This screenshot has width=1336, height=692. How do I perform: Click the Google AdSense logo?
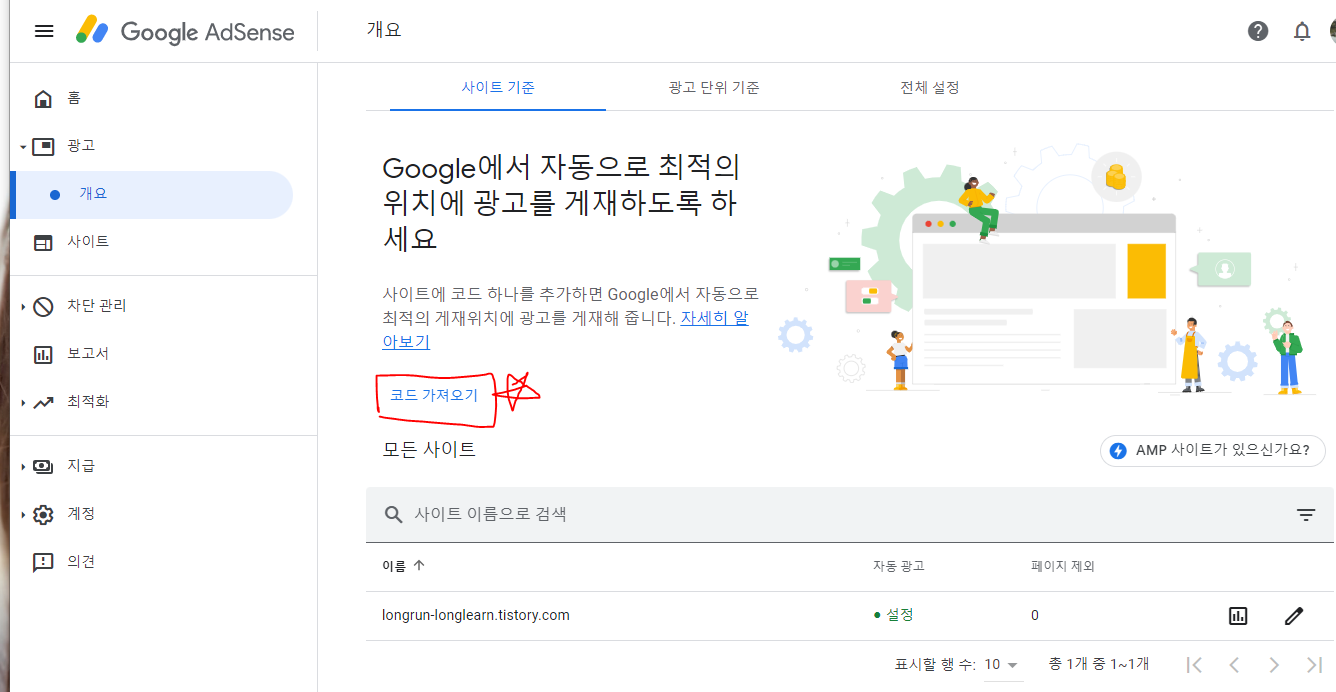click(x=185, y=31)
